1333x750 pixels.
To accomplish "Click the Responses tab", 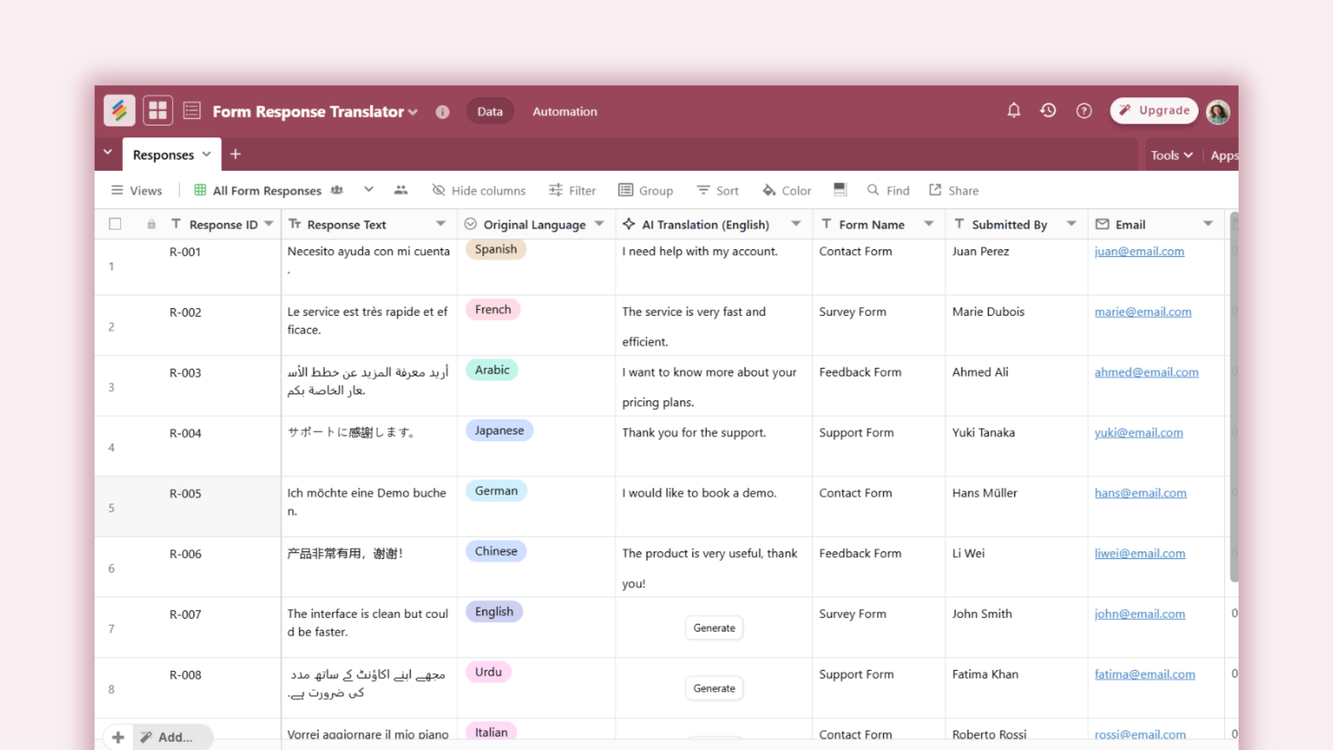I will coord(164,154).
